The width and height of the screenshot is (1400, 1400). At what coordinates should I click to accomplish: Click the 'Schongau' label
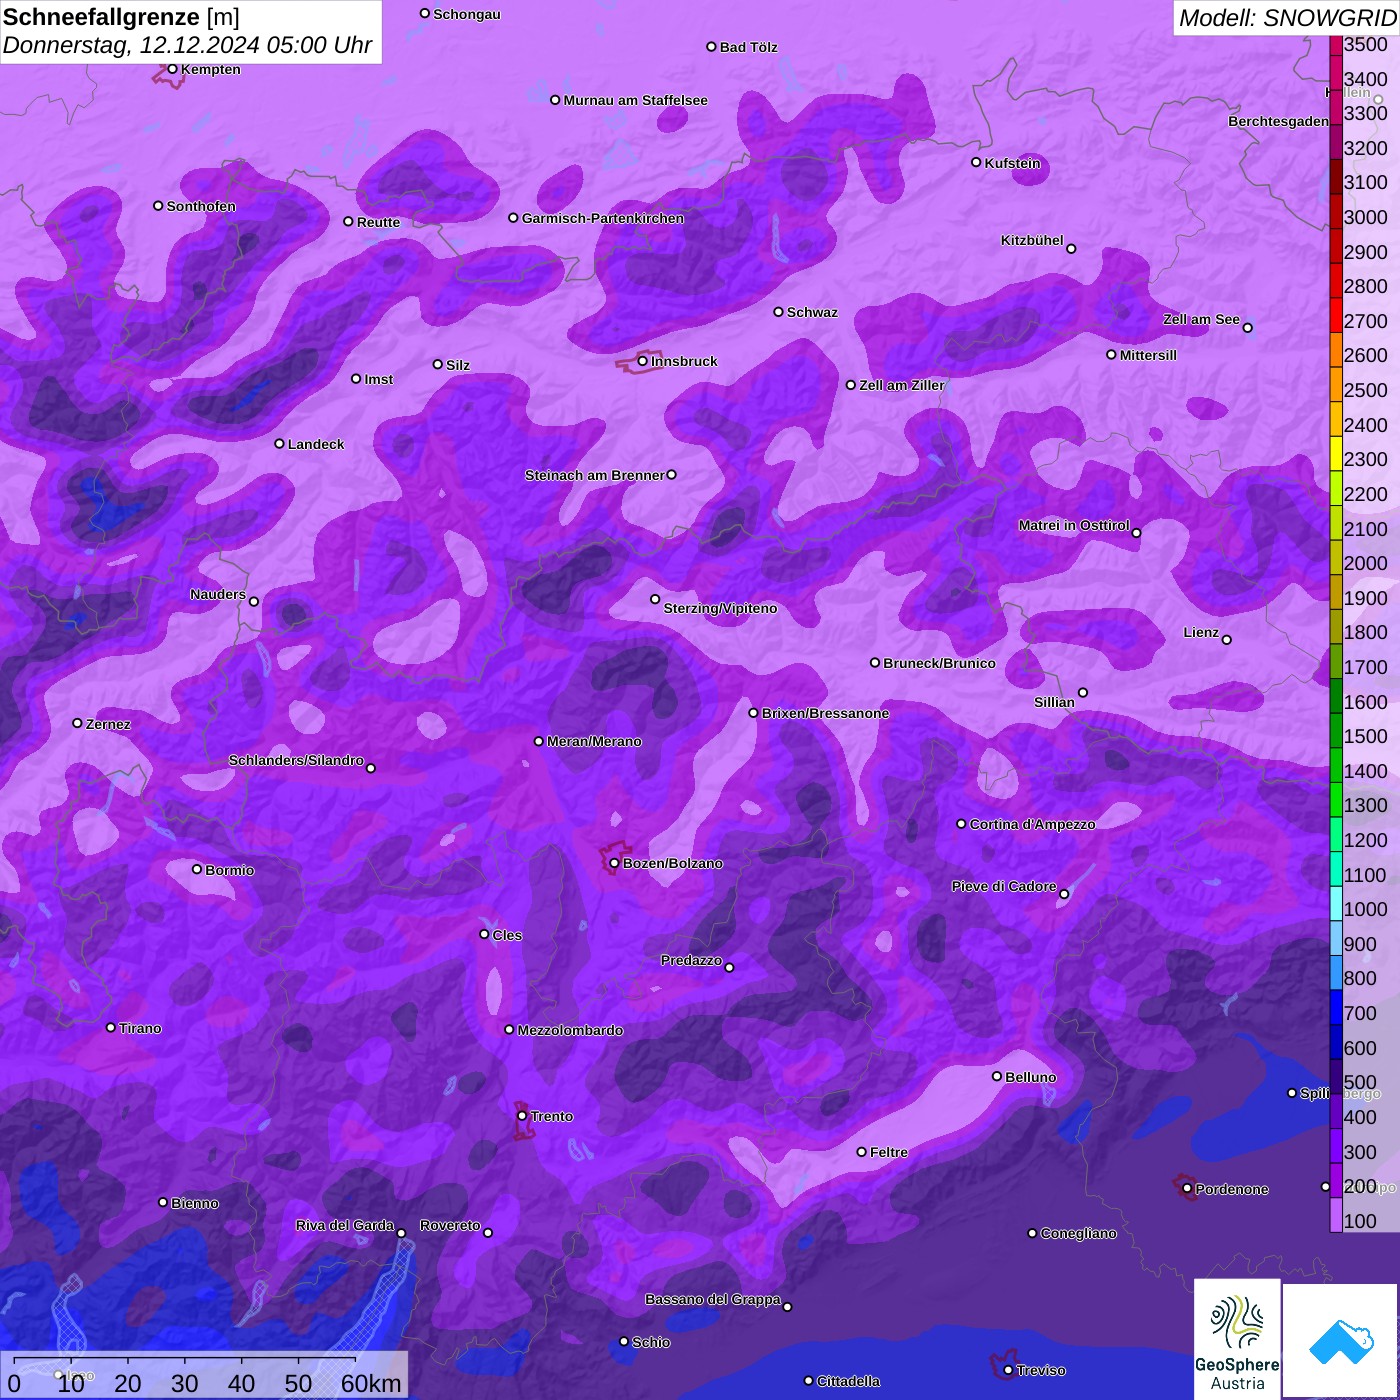pyautogui.click(x=467, y=14)
